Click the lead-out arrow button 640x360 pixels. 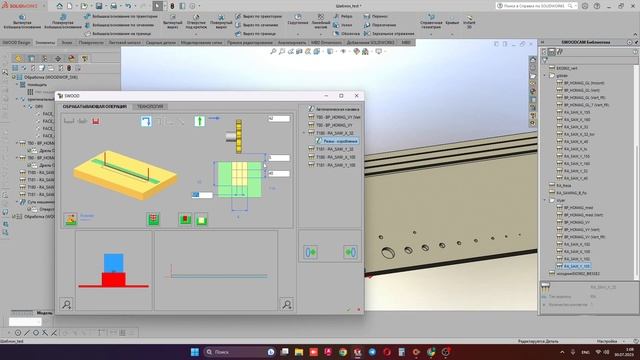350,252
